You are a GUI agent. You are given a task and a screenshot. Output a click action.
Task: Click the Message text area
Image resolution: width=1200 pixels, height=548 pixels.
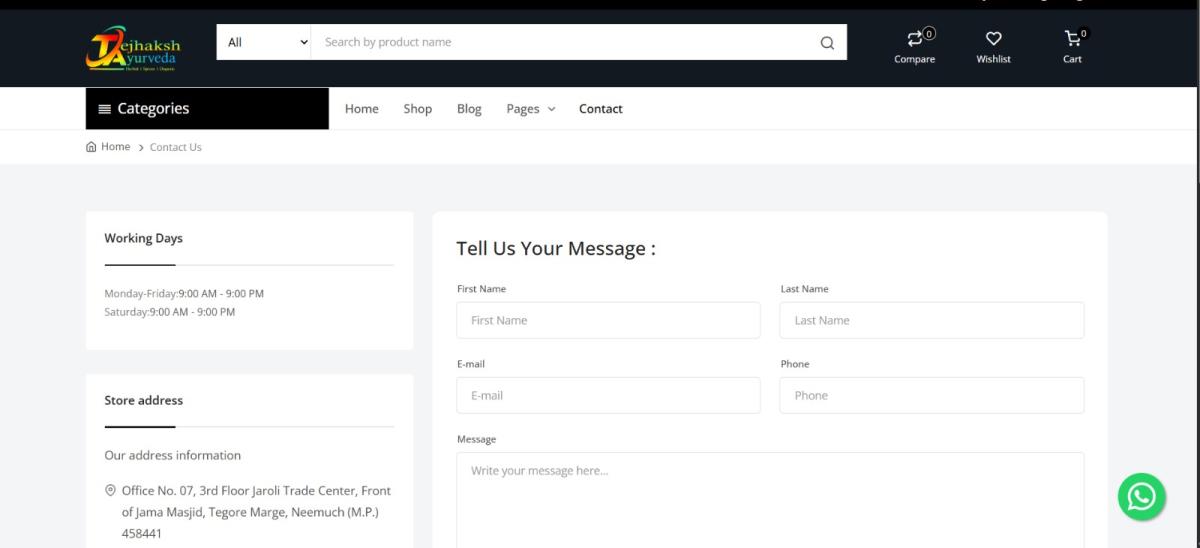(770, 500)
